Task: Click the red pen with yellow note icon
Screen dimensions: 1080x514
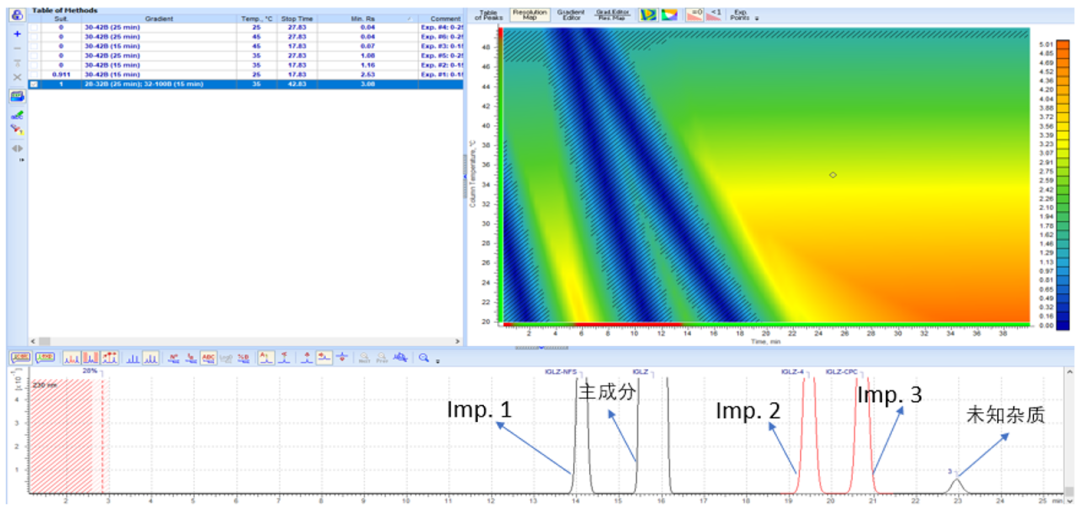Action: point(17,129)
